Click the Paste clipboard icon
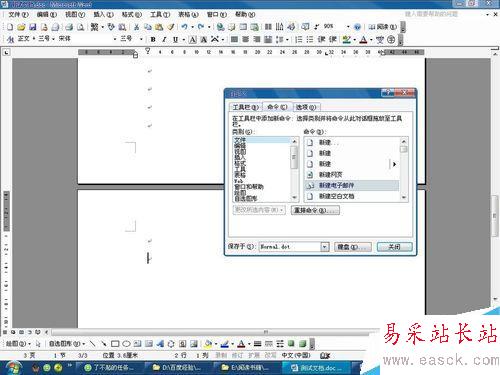Viewport: 500px width, 375px height. coord(159,27)
